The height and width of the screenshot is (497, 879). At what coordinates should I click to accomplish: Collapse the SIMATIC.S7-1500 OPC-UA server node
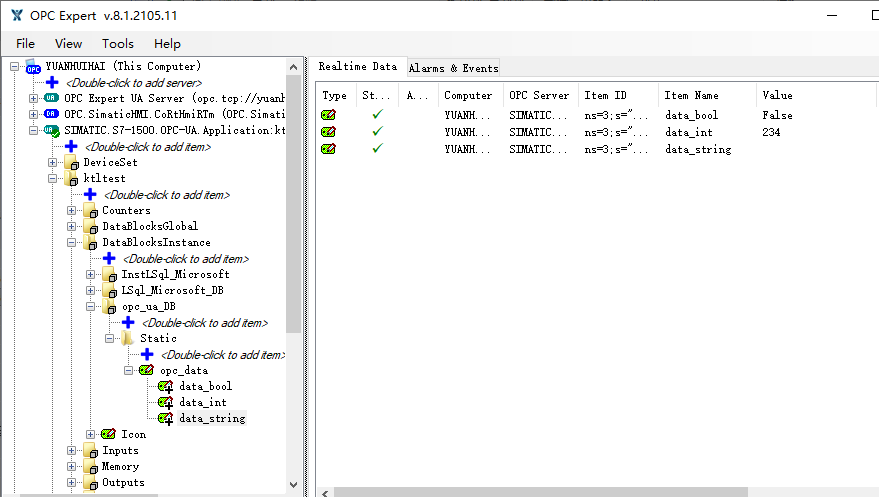[x=34, y=130]
